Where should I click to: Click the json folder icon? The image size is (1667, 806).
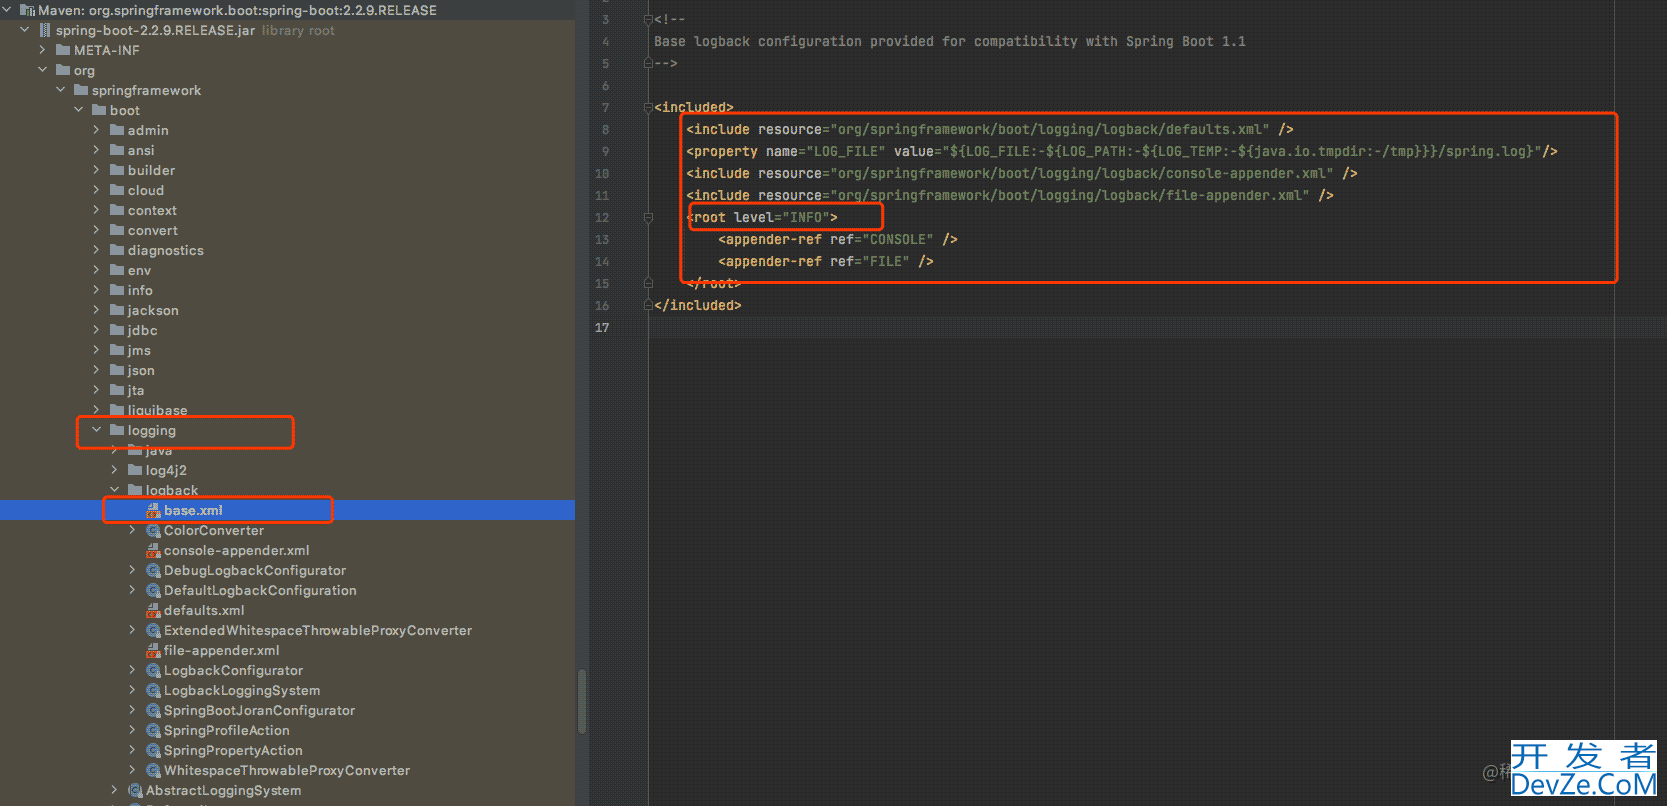coord(117,370)
